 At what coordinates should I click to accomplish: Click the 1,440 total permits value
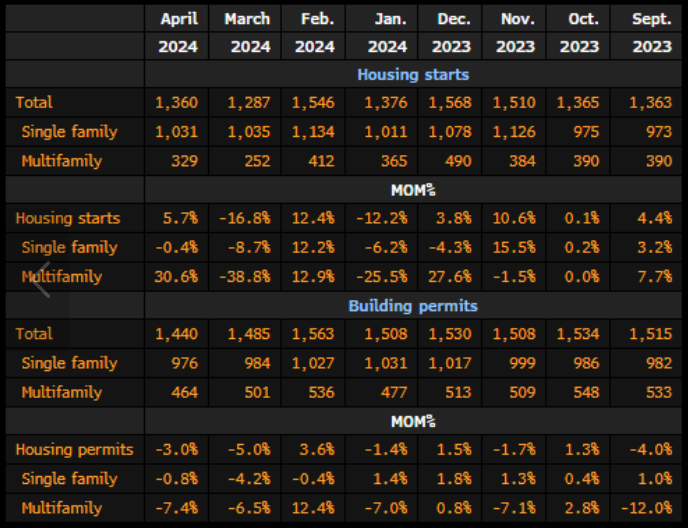point(177,334)
